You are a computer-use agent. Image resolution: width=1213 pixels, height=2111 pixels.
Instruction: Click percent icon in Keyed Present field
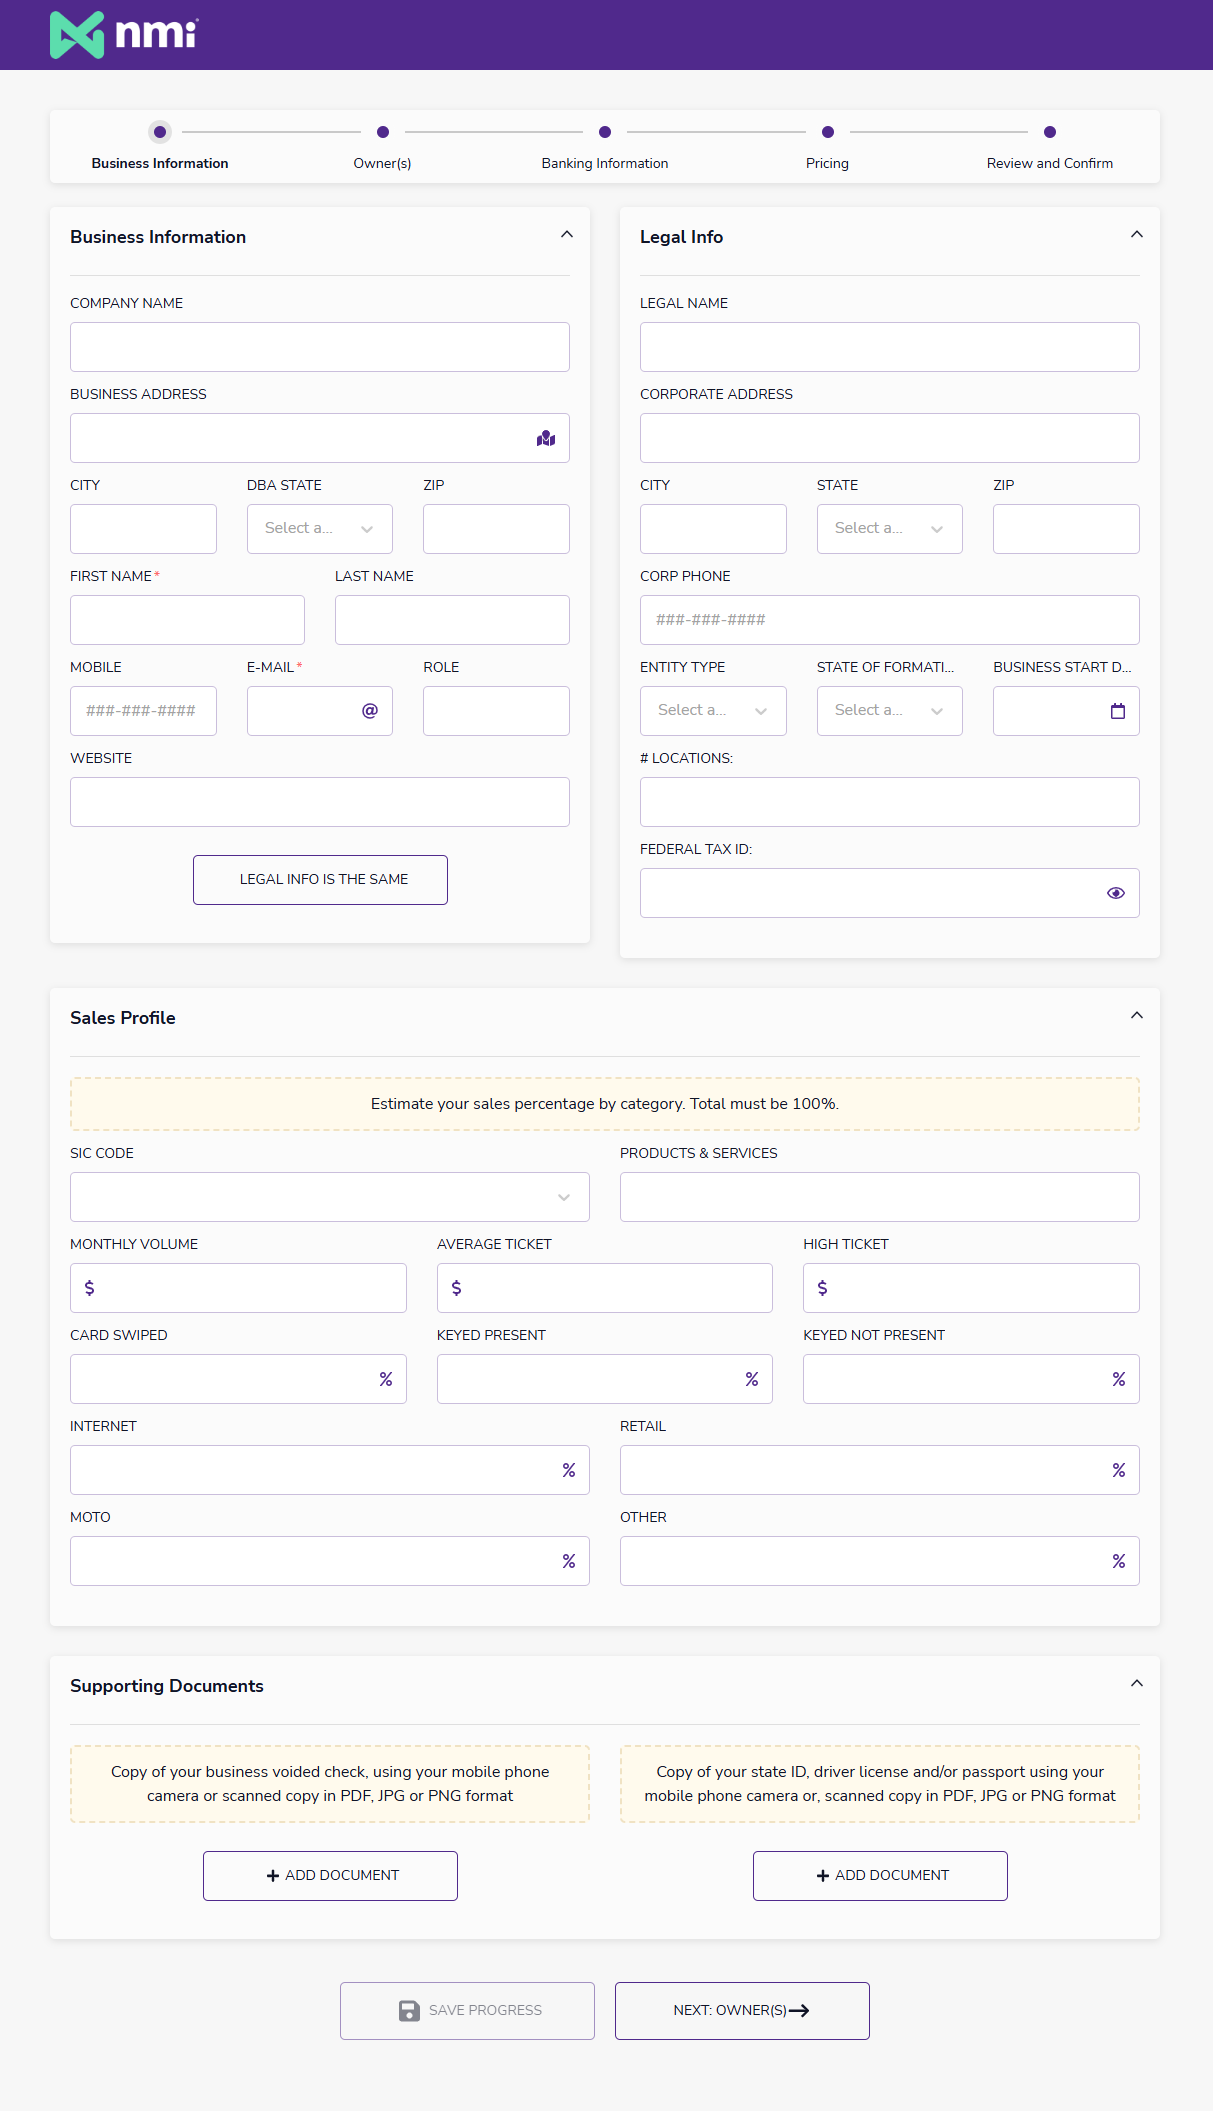pyautogui.click(x=752, y=1379)
